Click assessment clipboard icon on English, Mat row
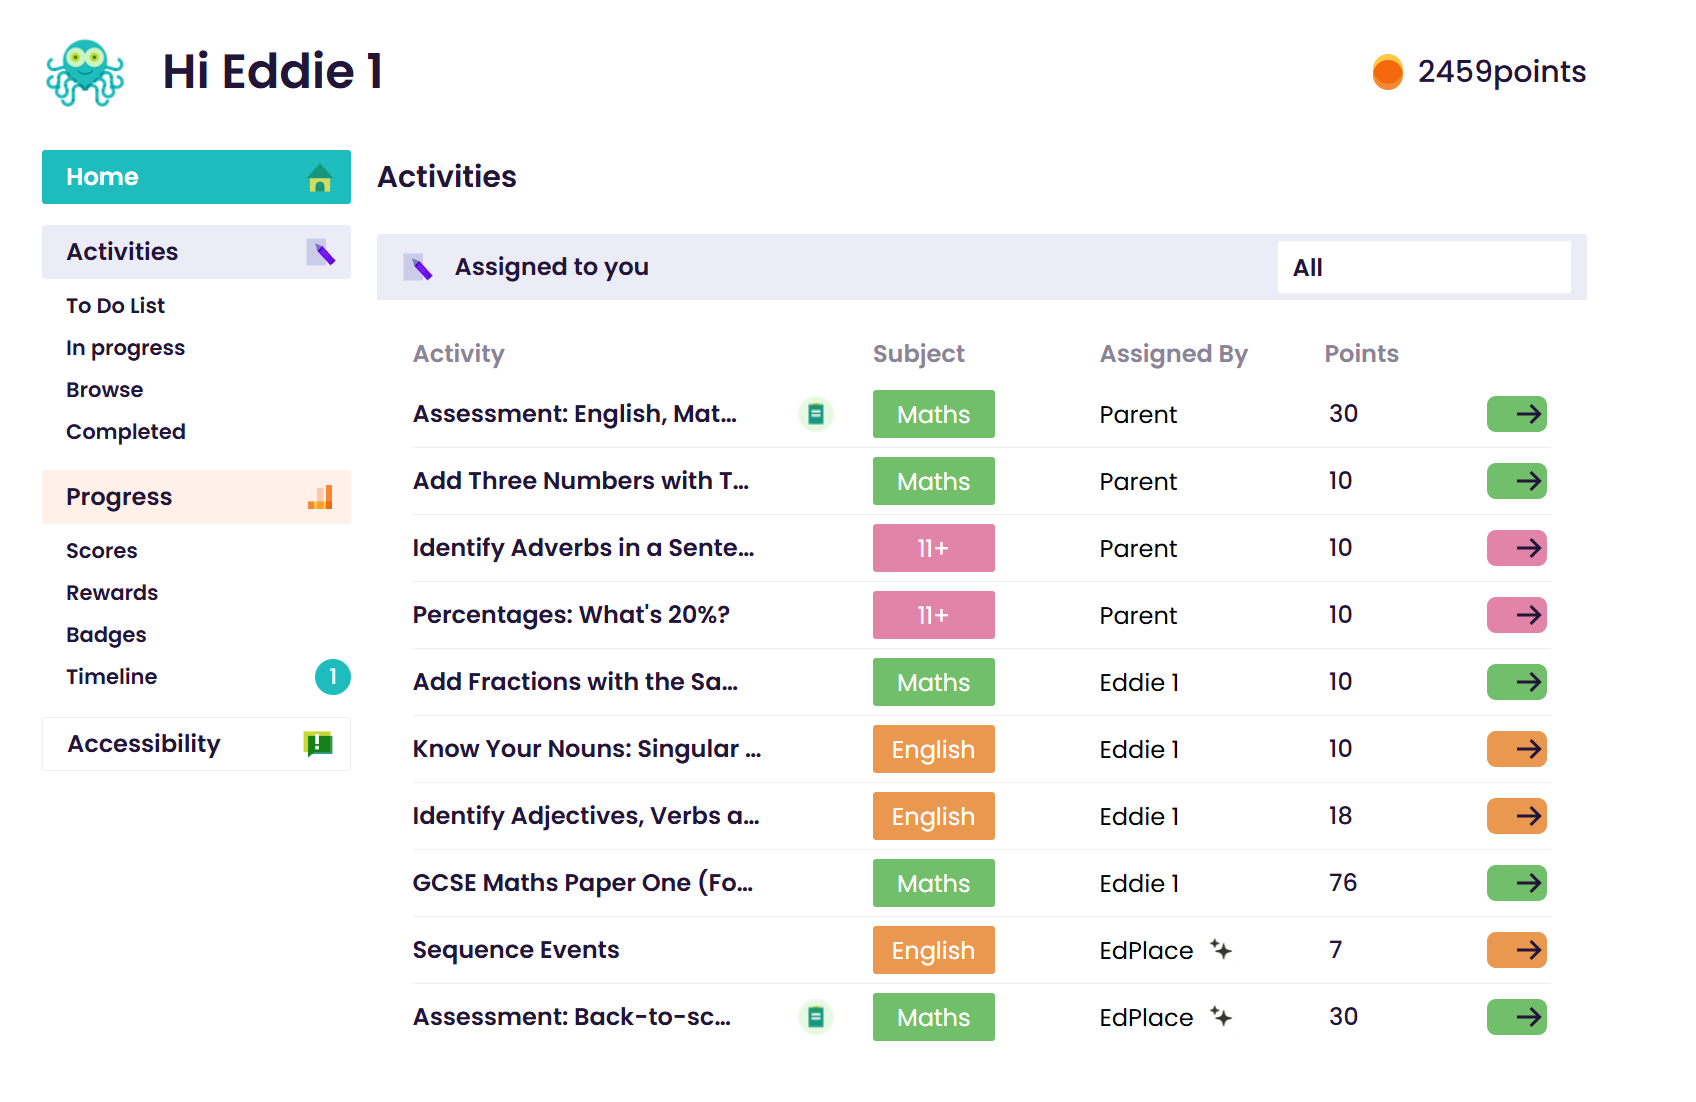 (816, 414)
